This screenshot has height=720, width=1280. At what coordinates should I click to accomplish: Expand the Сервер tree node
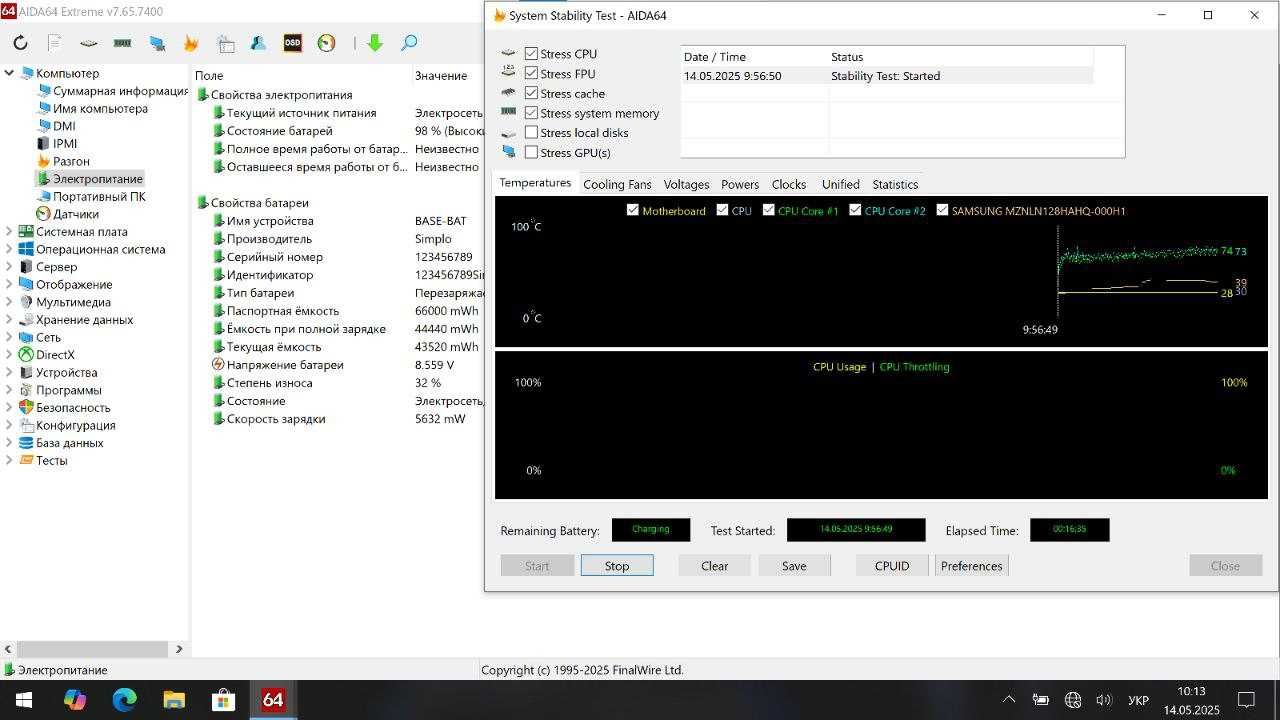pos(9,267)
